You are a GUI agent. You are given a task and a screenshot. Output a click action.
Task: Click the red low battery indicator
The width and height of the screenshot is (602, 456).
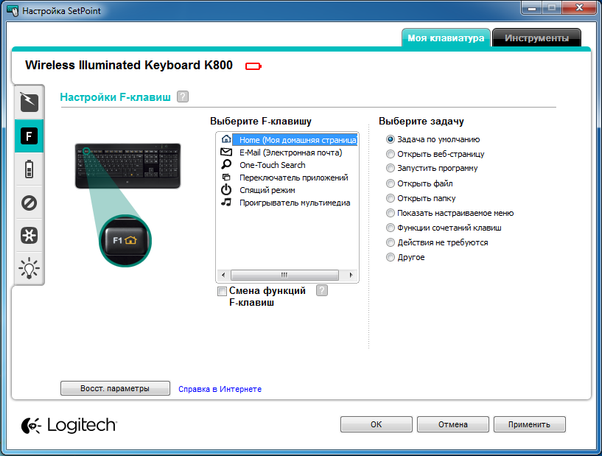(253, 66)
